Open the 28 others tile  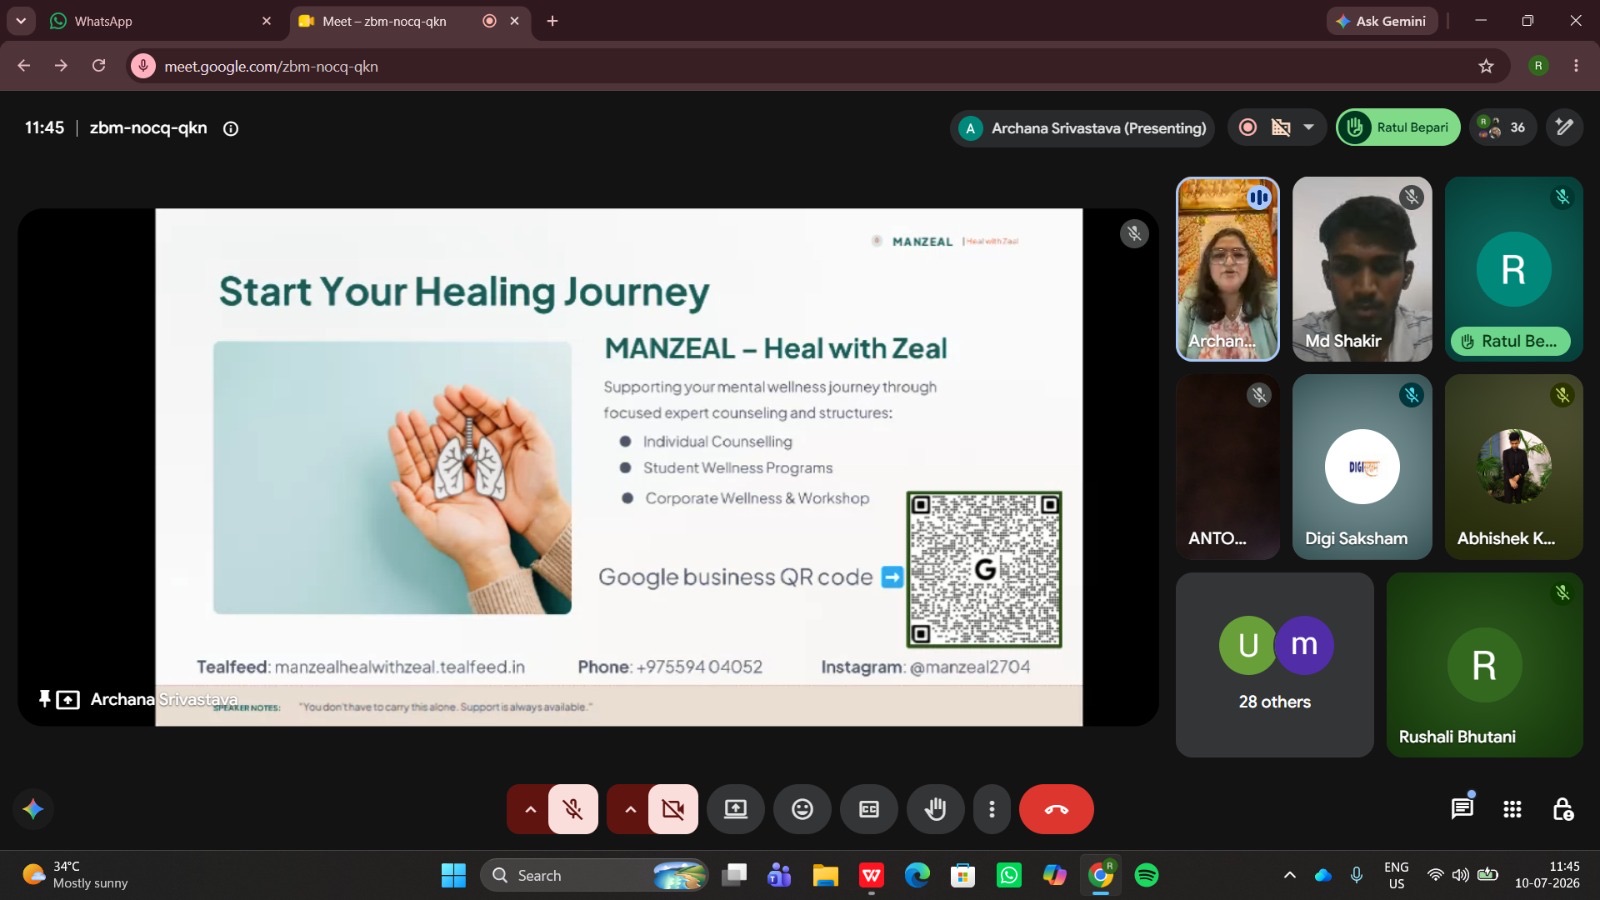[x=1275, y=664]
